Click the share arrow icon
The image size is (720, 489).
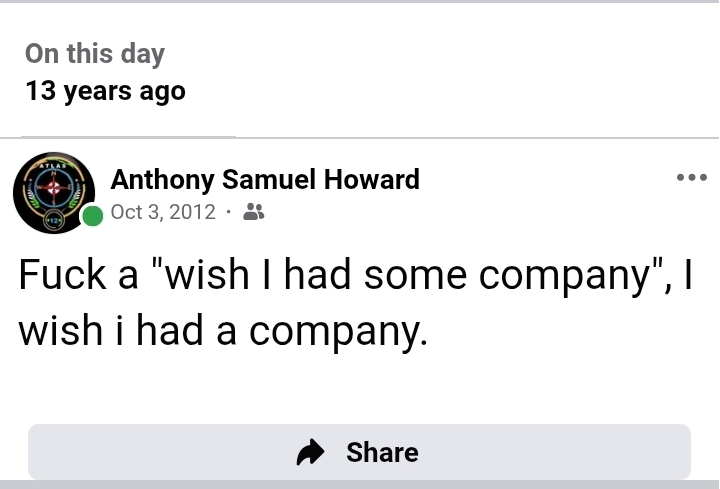[312, 453]
